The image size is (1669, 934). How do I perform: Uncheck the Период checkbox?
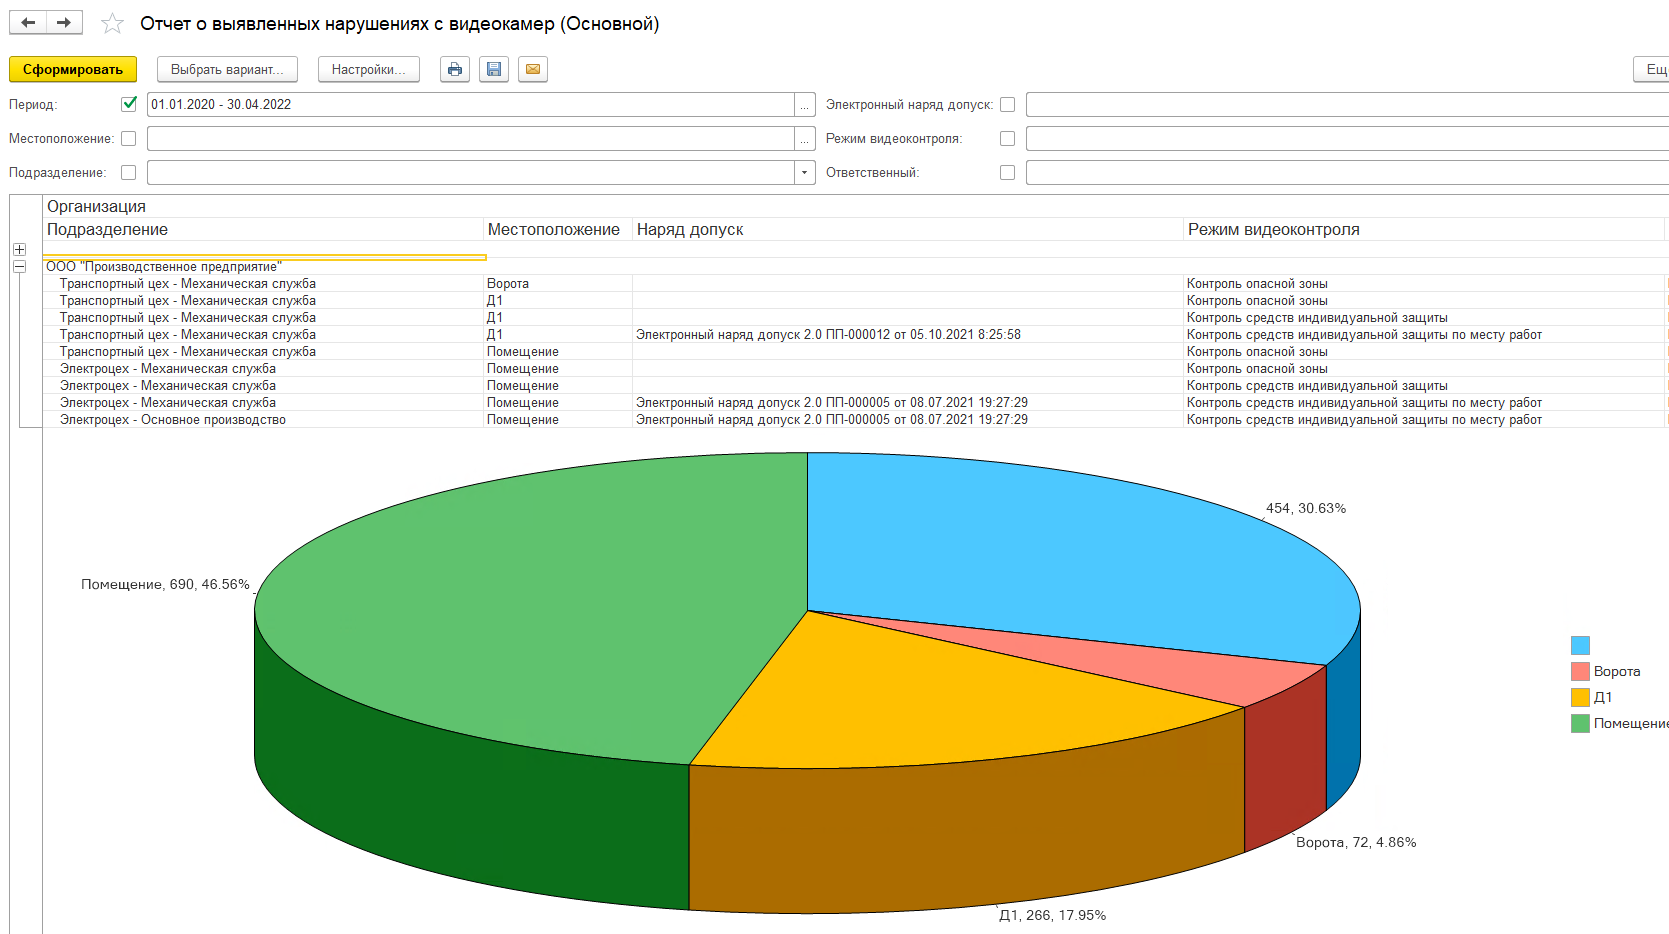pyautogui.click(x=128, y=104)
